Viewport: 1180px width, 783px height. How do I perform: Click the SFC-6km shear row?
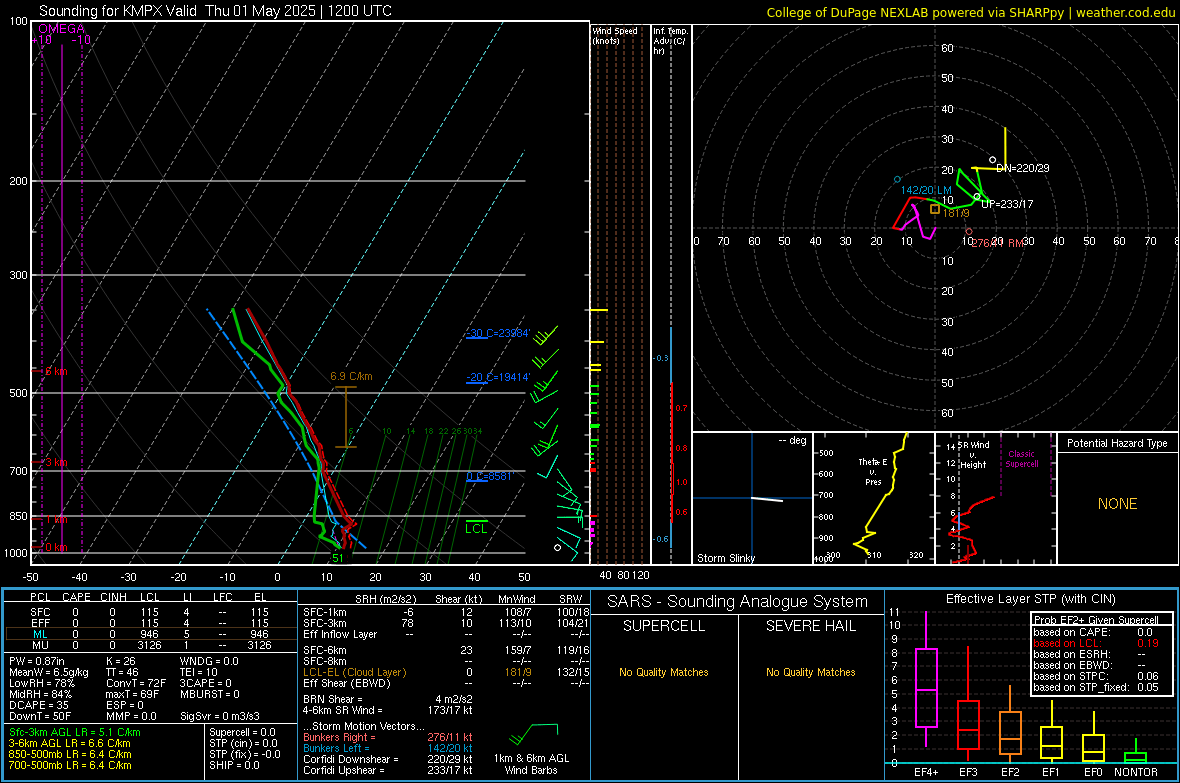[x=445, y=650]
